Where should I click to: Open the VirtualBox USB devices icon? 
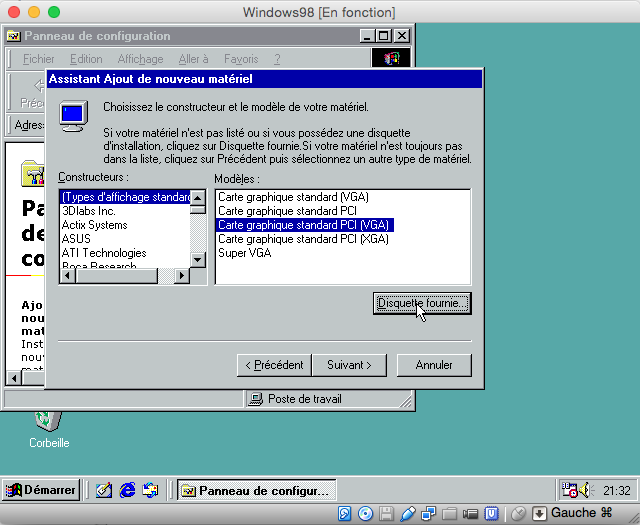click(x=407, y=514)
